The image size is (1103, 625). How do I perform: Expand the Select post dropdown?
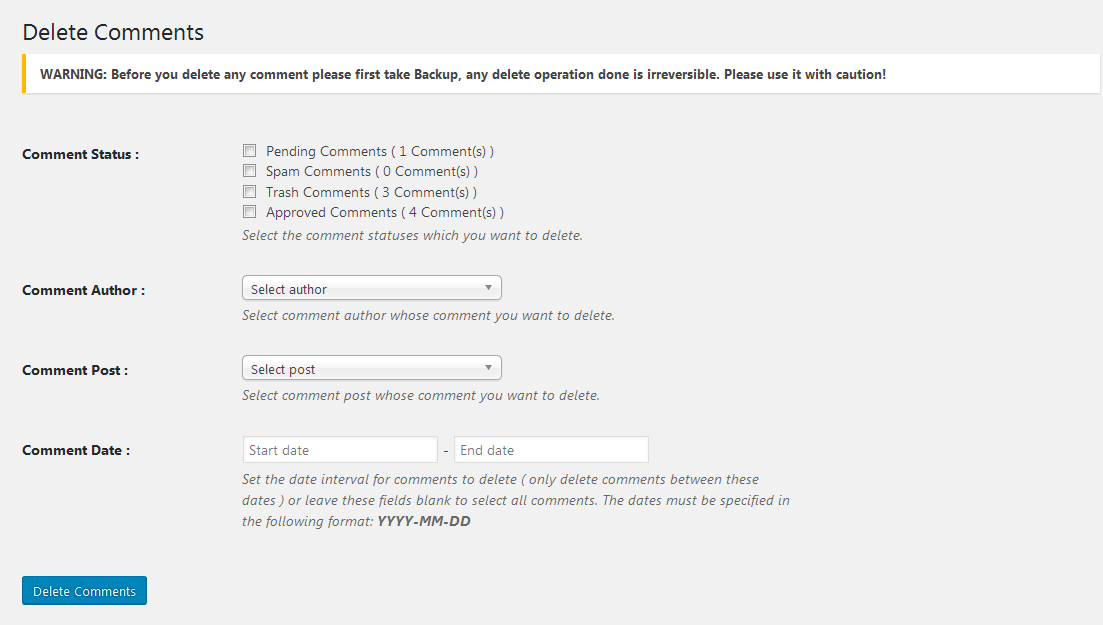(x=371, y=369)
